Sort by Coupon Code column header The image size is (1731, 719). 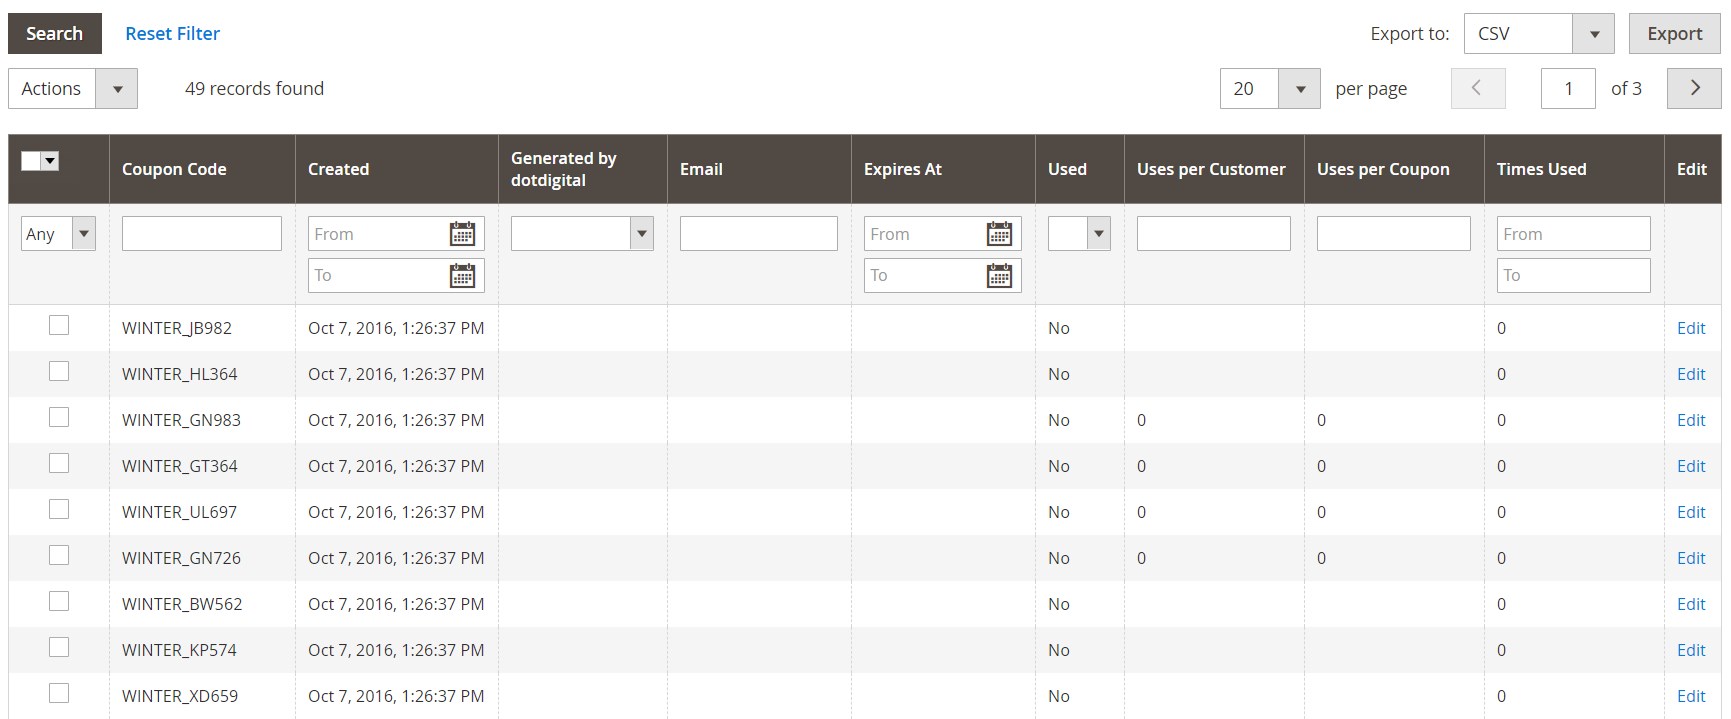click(174, 169)
